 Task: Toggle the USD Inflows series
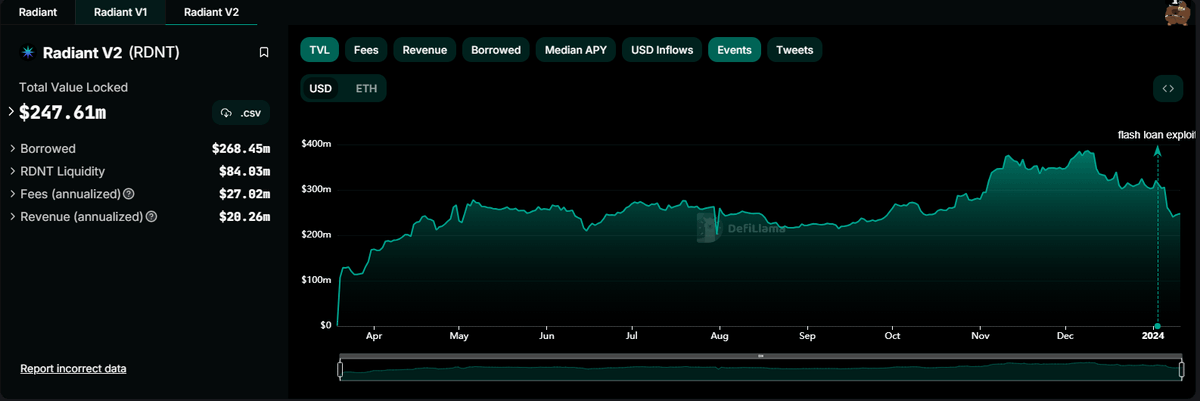[662, 49]
